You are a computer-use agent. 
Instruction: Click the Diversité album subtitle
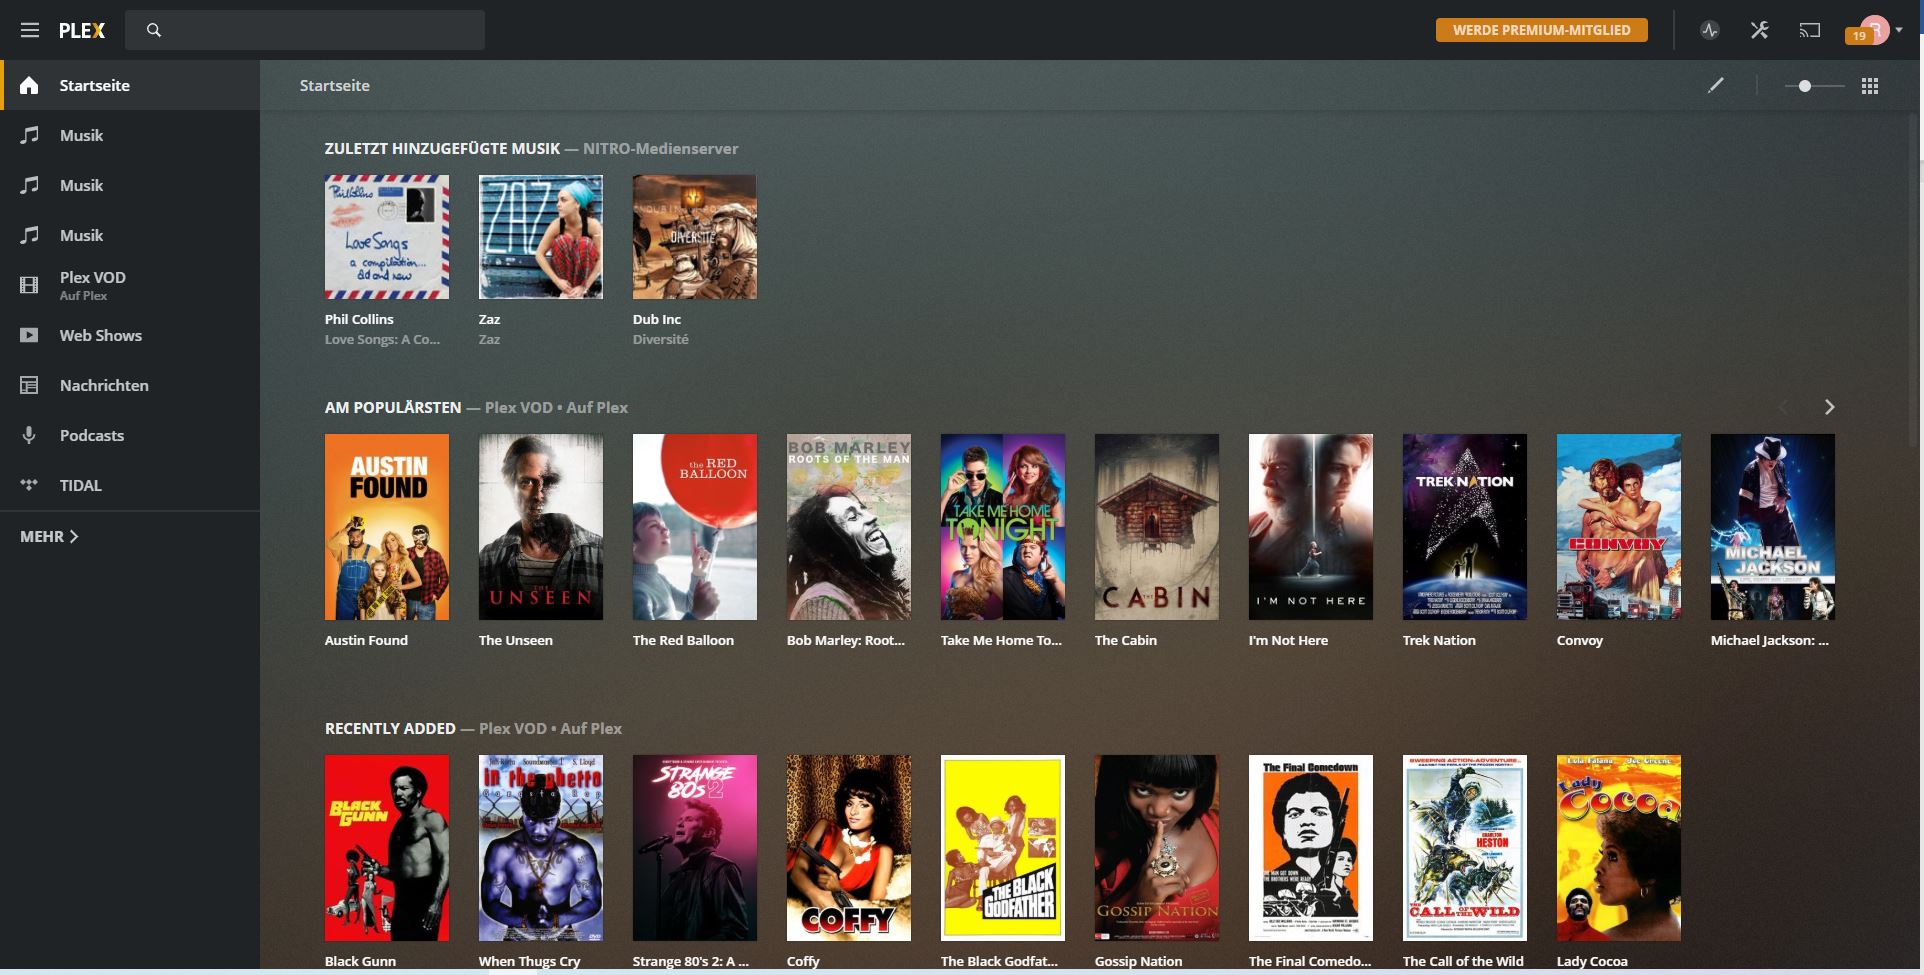[660, 339]
